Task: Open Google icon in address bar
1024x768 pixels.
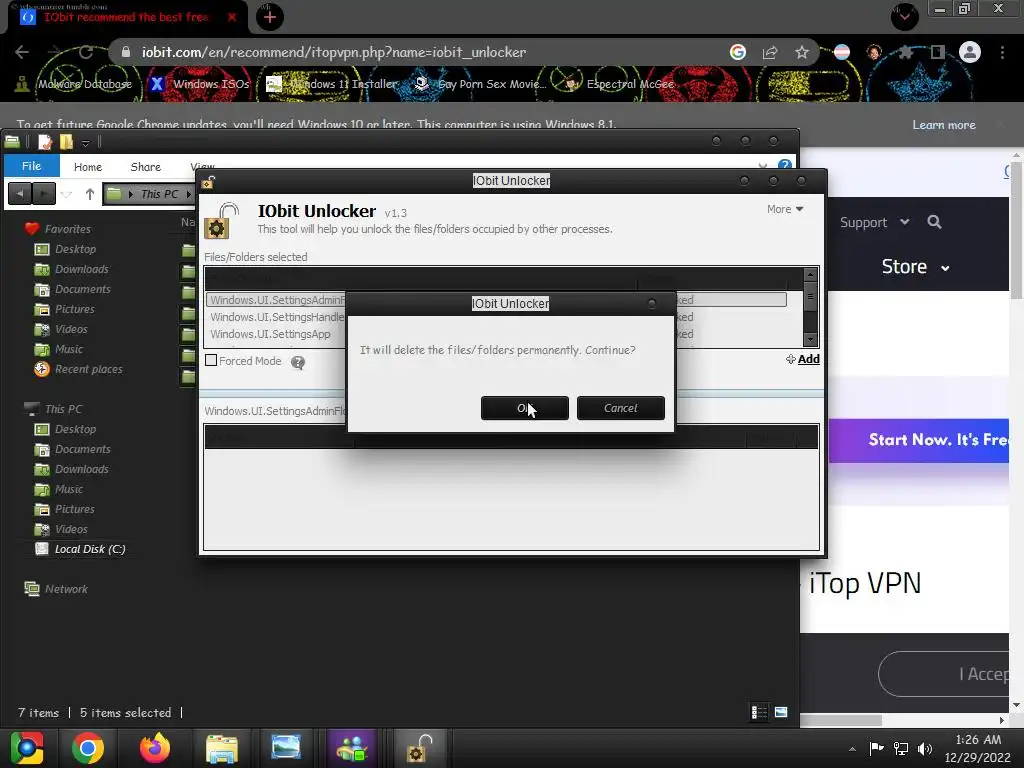Action: [738, 52]
